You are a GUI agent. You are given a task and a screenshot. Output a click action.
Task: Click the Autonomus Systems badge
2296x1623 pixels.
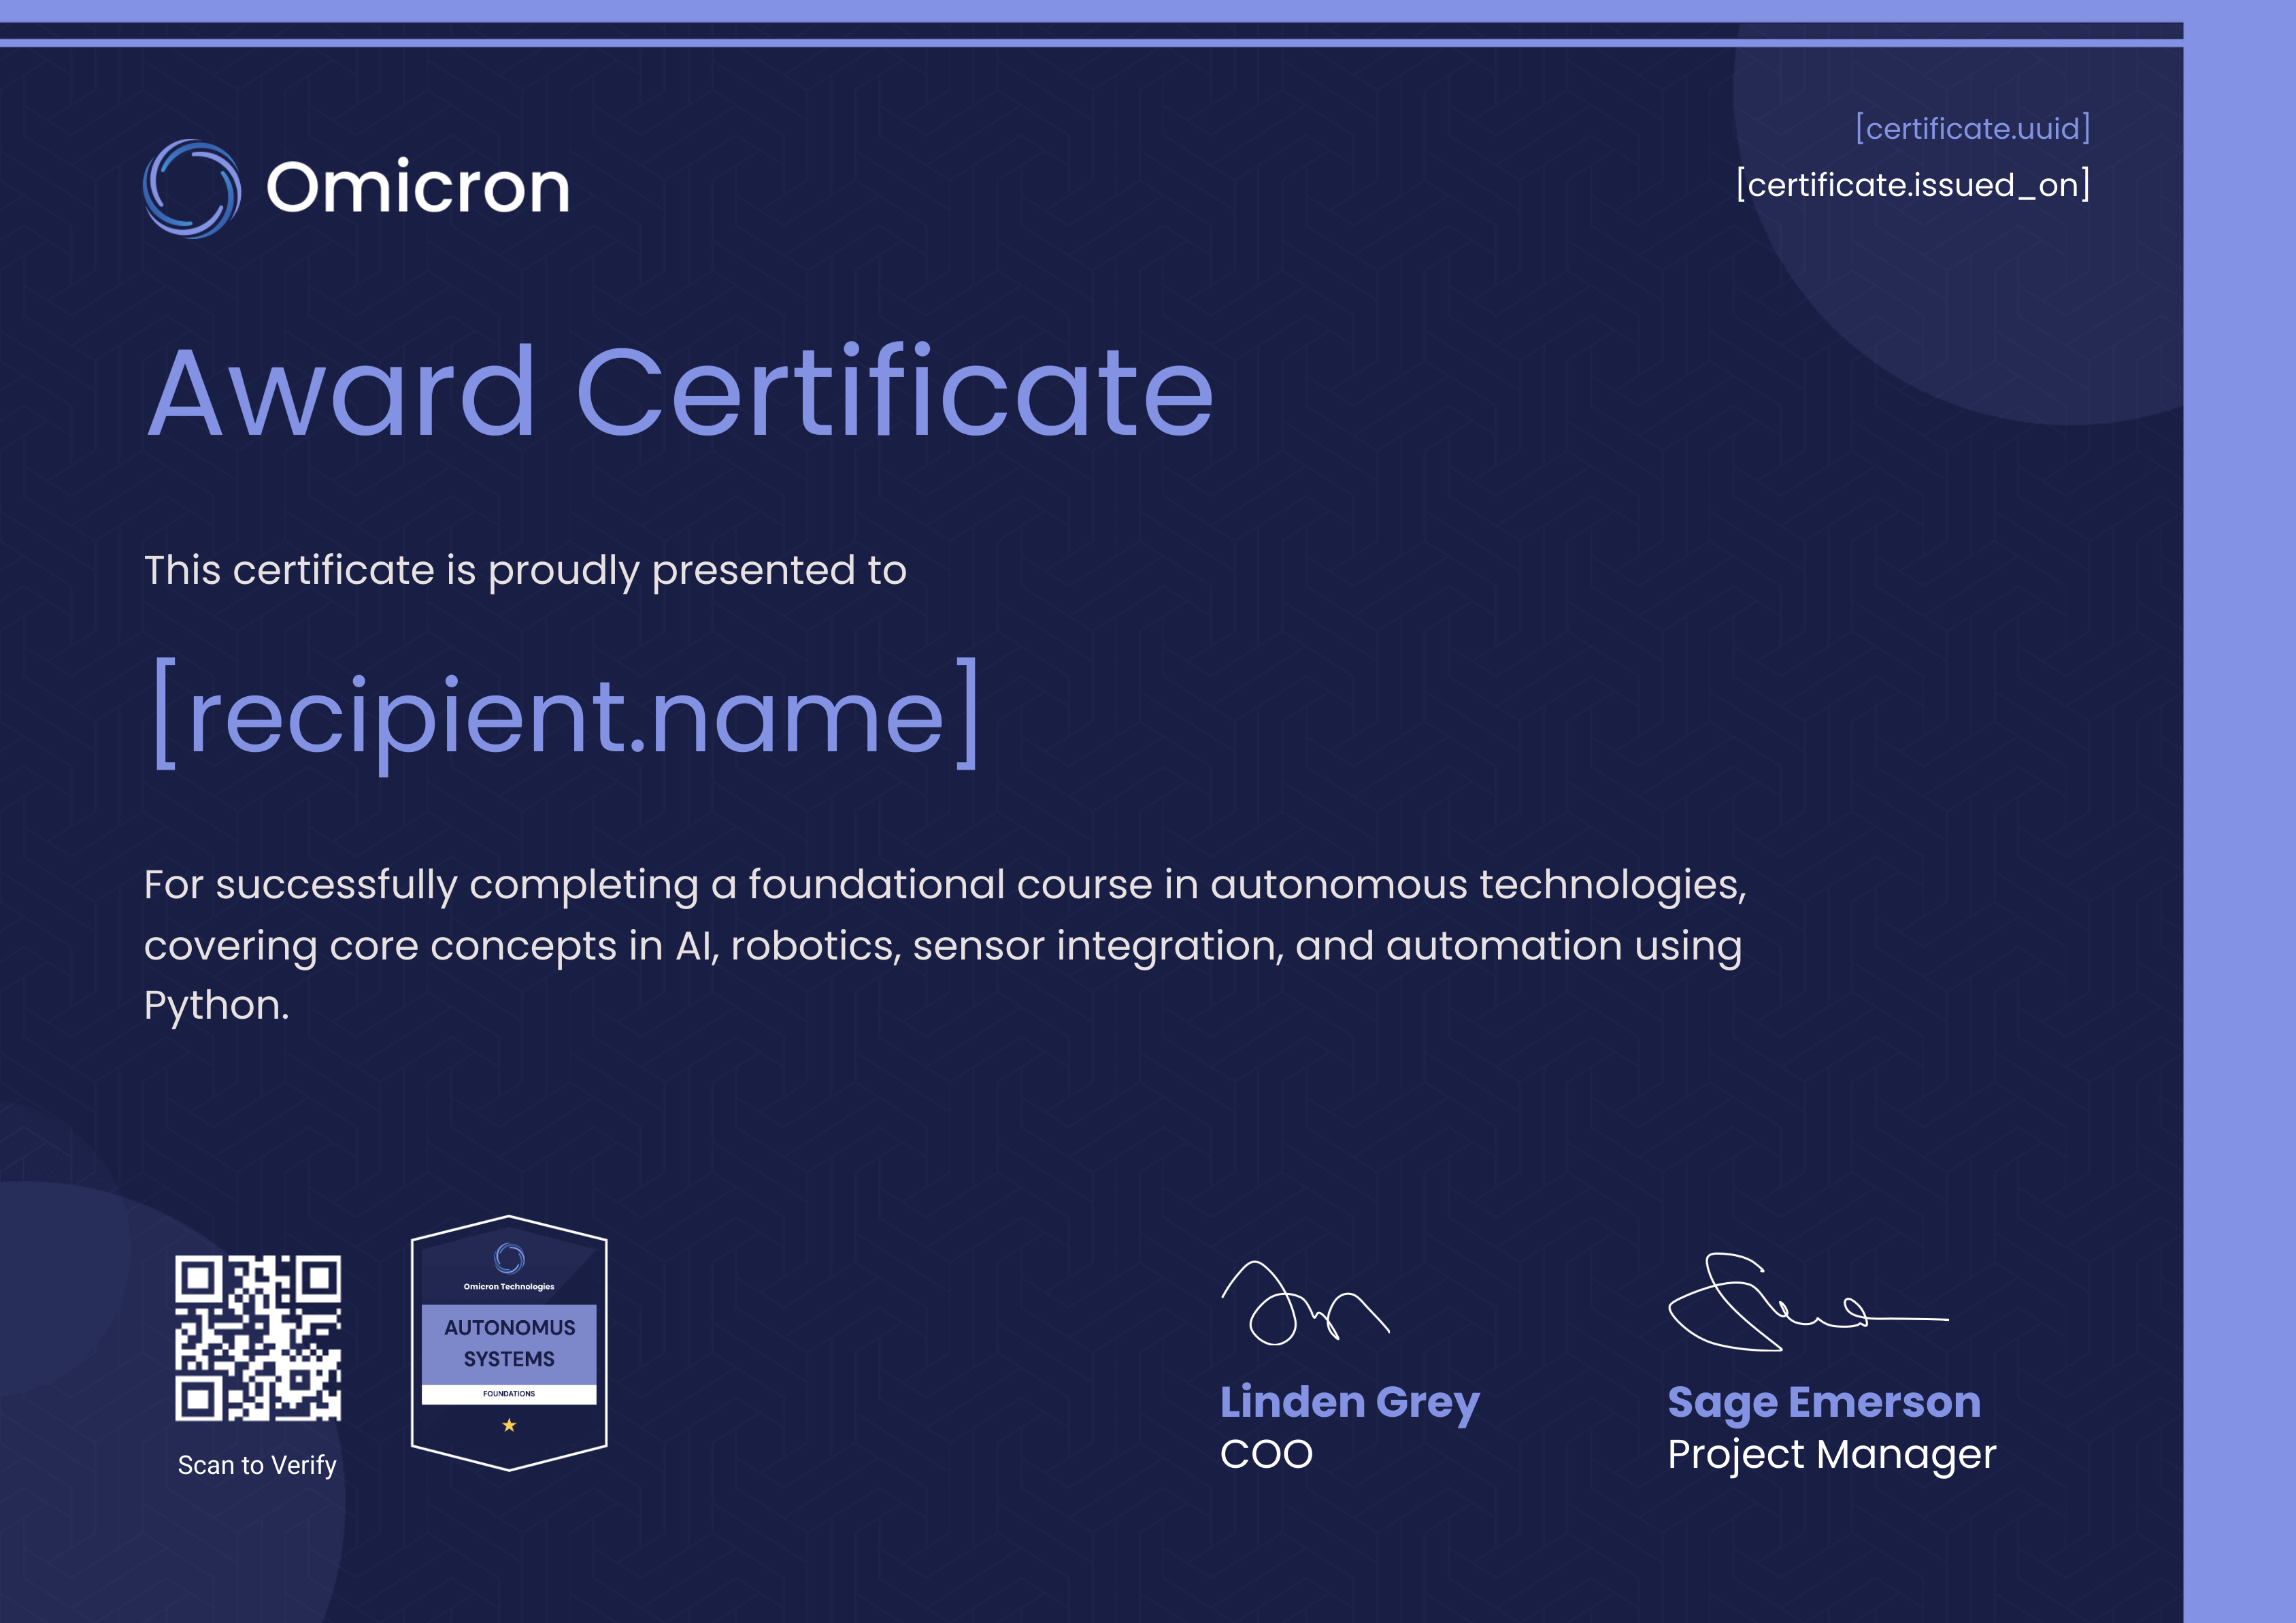(x=509, y=1343)
